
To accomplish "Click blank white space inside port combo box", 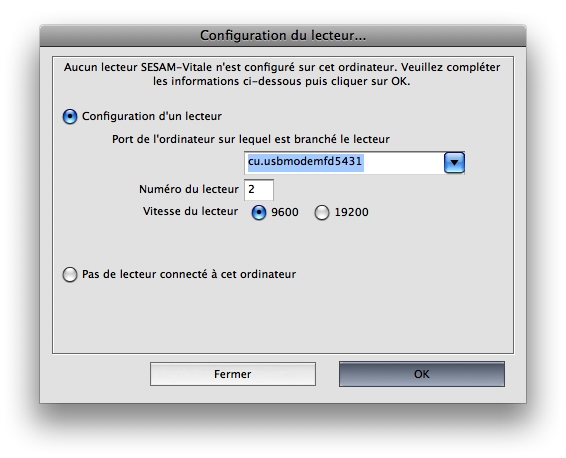I will [x=403, y=163].
